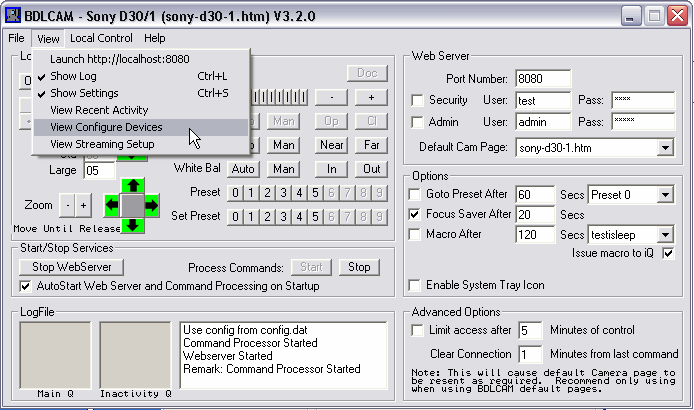Click Limit access minutes field
Screen dimensions: 694x410
(x=530, y=330)
